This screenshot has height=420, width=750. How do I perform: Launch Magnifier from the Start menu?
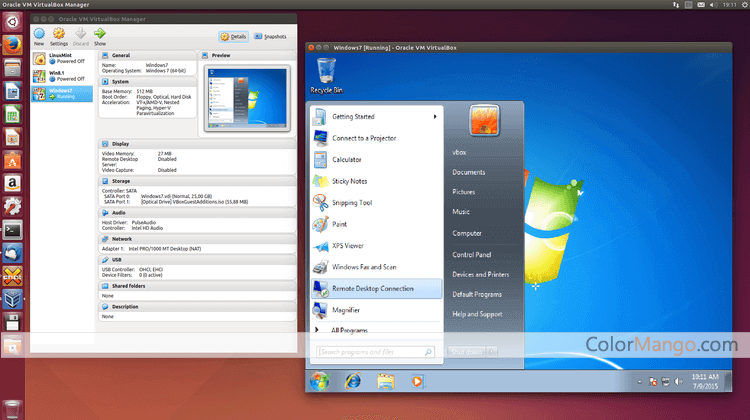[x=376, y=310]
